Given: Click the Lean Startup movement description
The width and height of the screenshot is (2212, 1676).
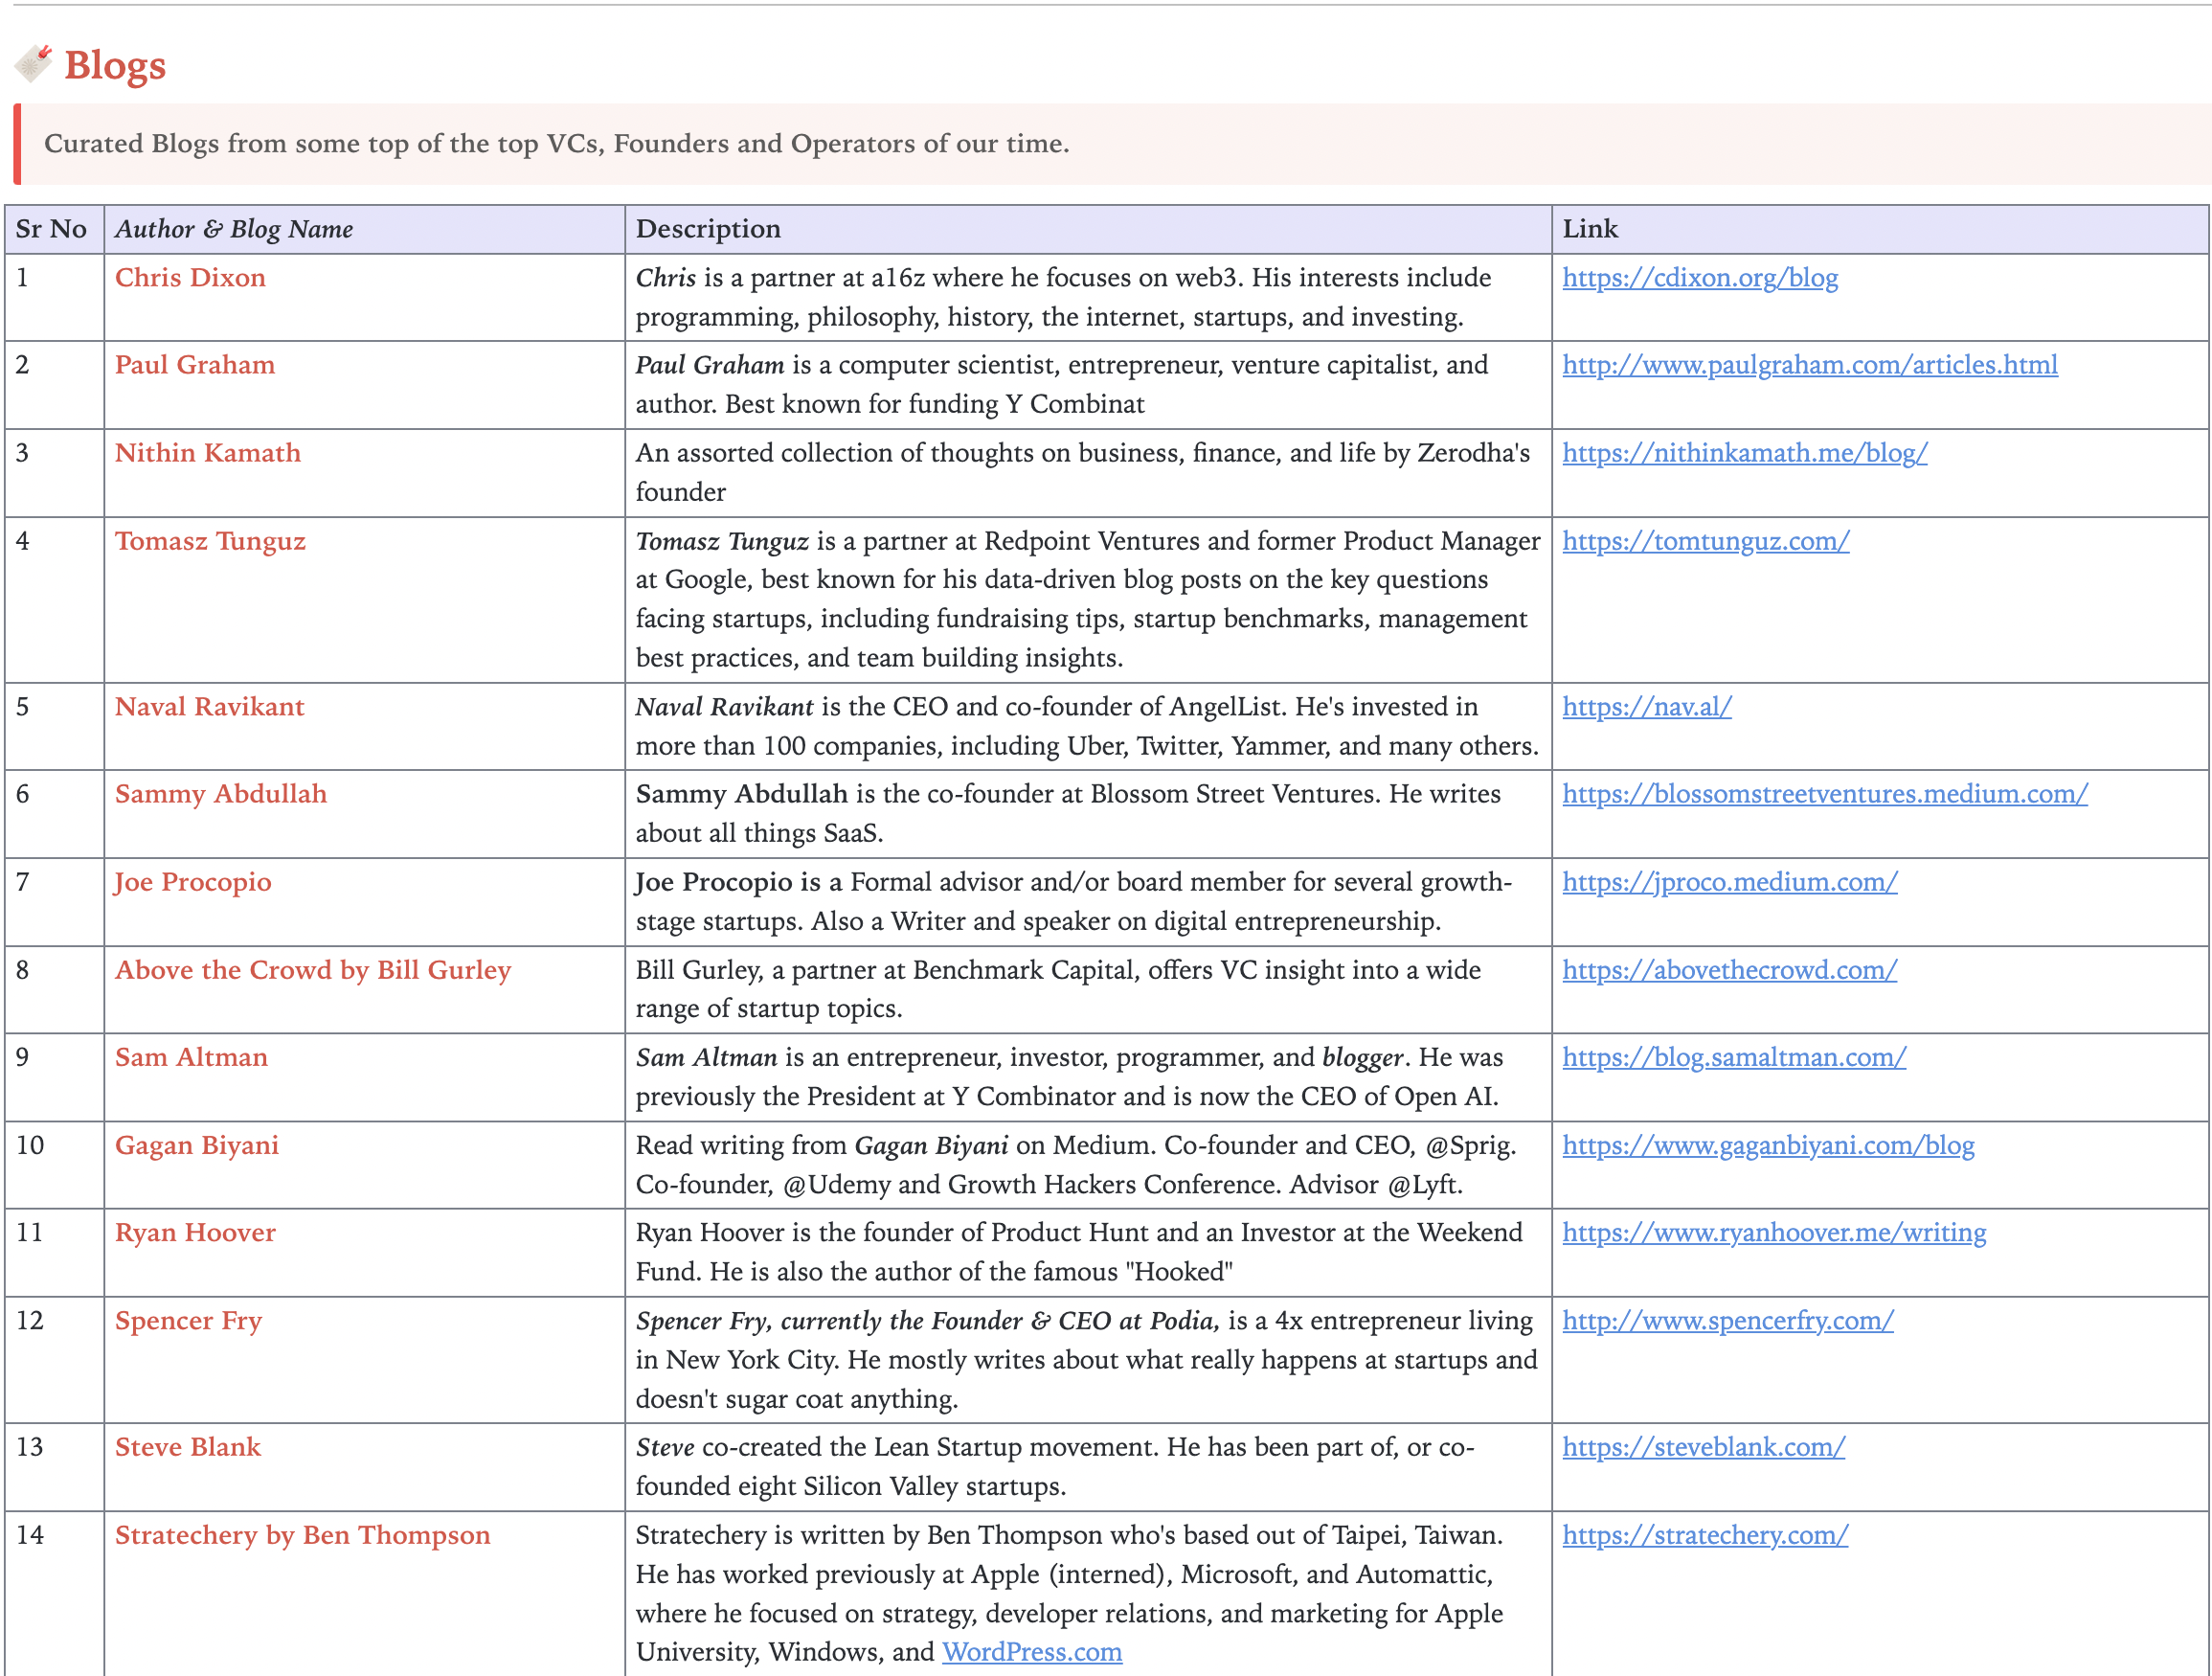Looking at the screenshot, I should click(x=1055, y=1467).
